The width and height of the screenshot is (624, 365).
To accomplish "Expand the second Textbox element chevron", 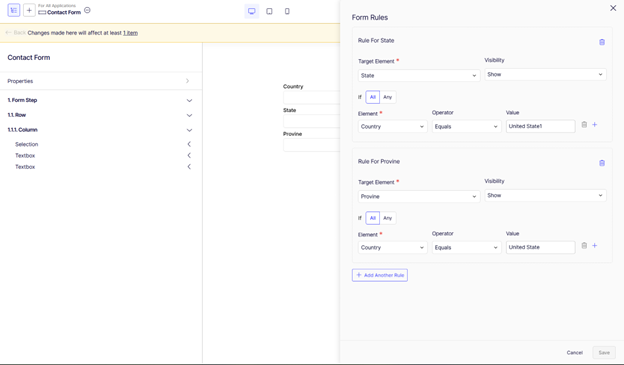I will (x=189, y=167).
